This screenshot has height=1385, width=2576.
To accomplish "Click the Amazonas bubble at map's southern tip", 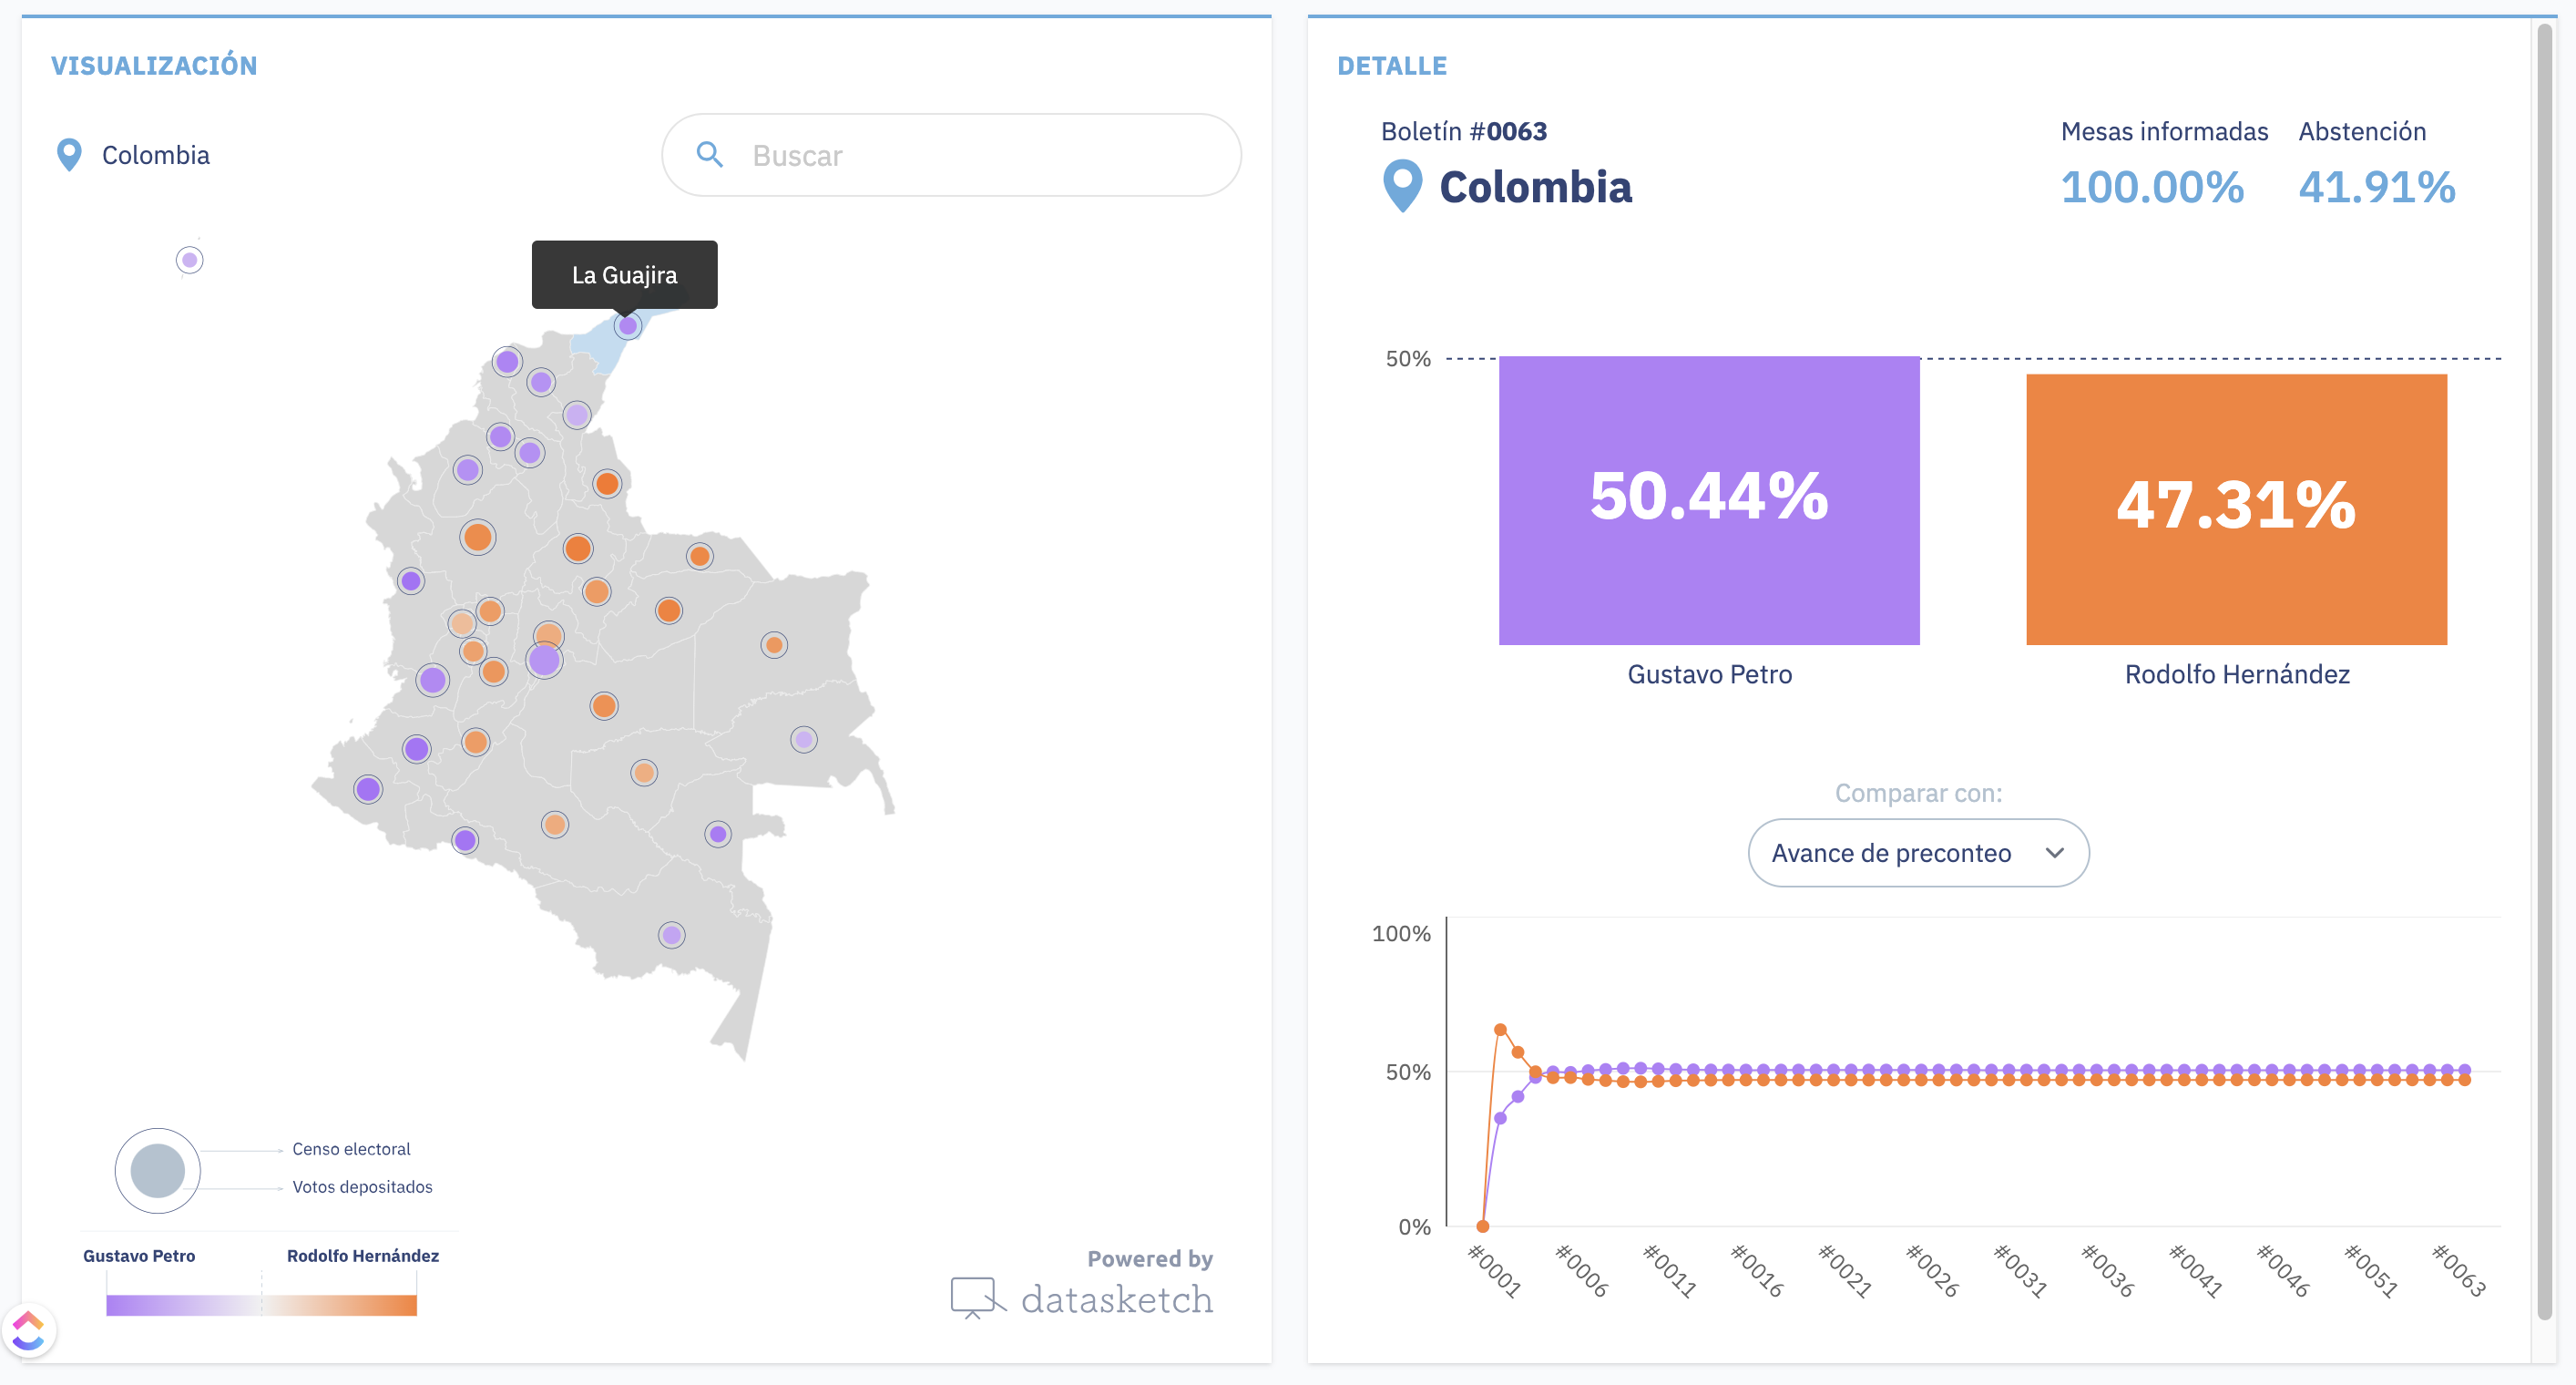I will [x=671, y=935].
